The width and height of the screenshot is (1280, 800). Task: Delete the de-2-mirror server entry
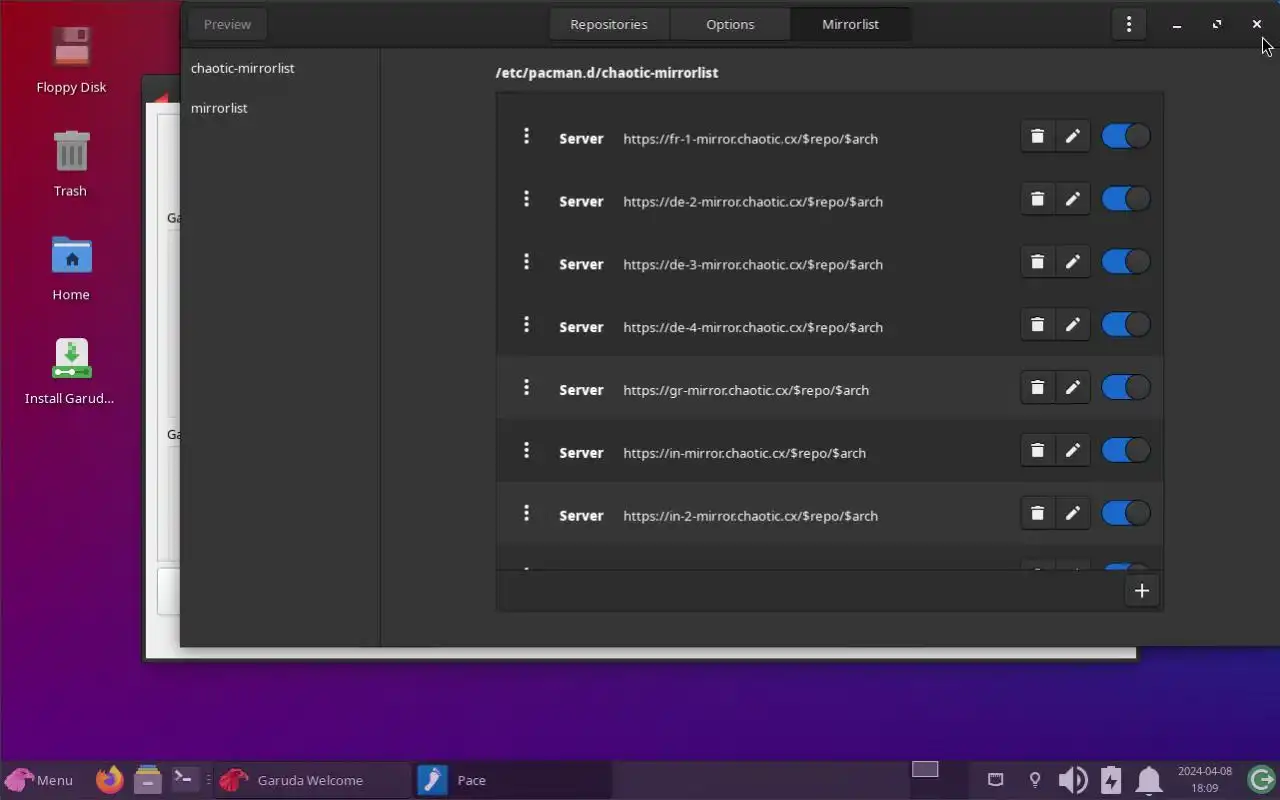(1037, 200)
